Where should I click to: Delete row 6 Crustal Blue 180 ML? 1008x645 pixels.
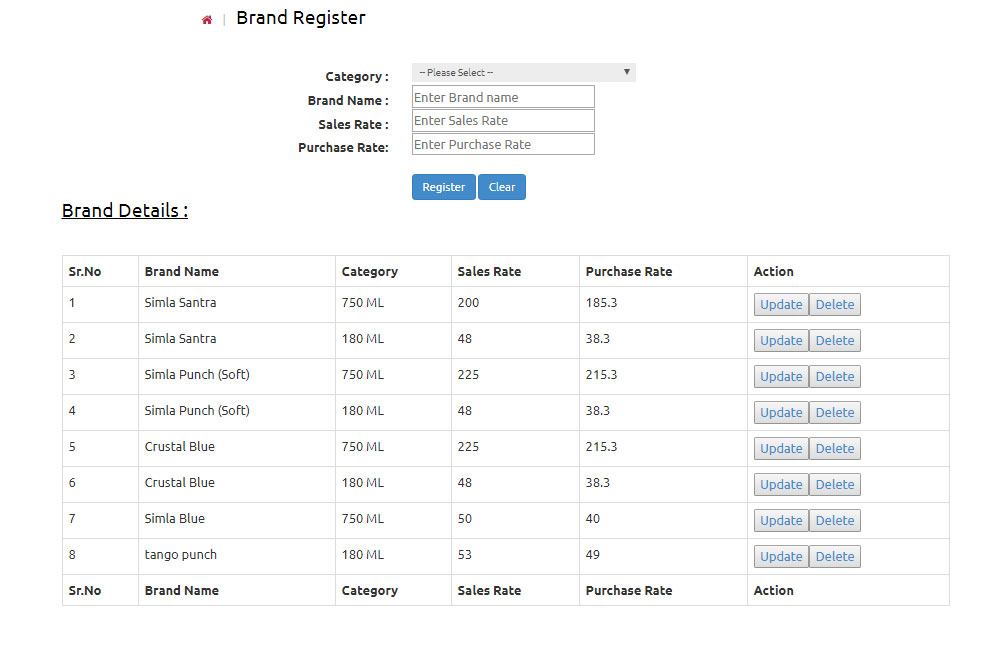[x=834, y=485]
